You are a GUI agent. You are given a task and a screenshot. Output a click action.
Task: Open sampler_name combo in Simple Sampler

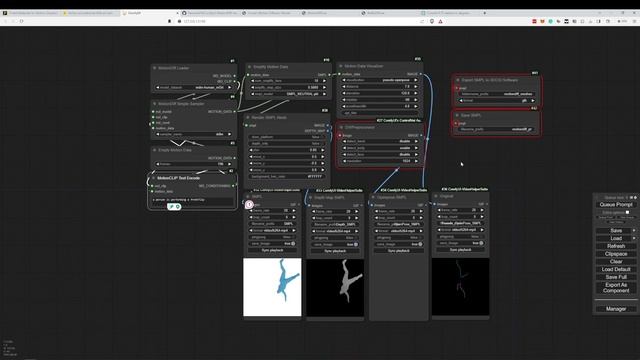click(193, 134)
